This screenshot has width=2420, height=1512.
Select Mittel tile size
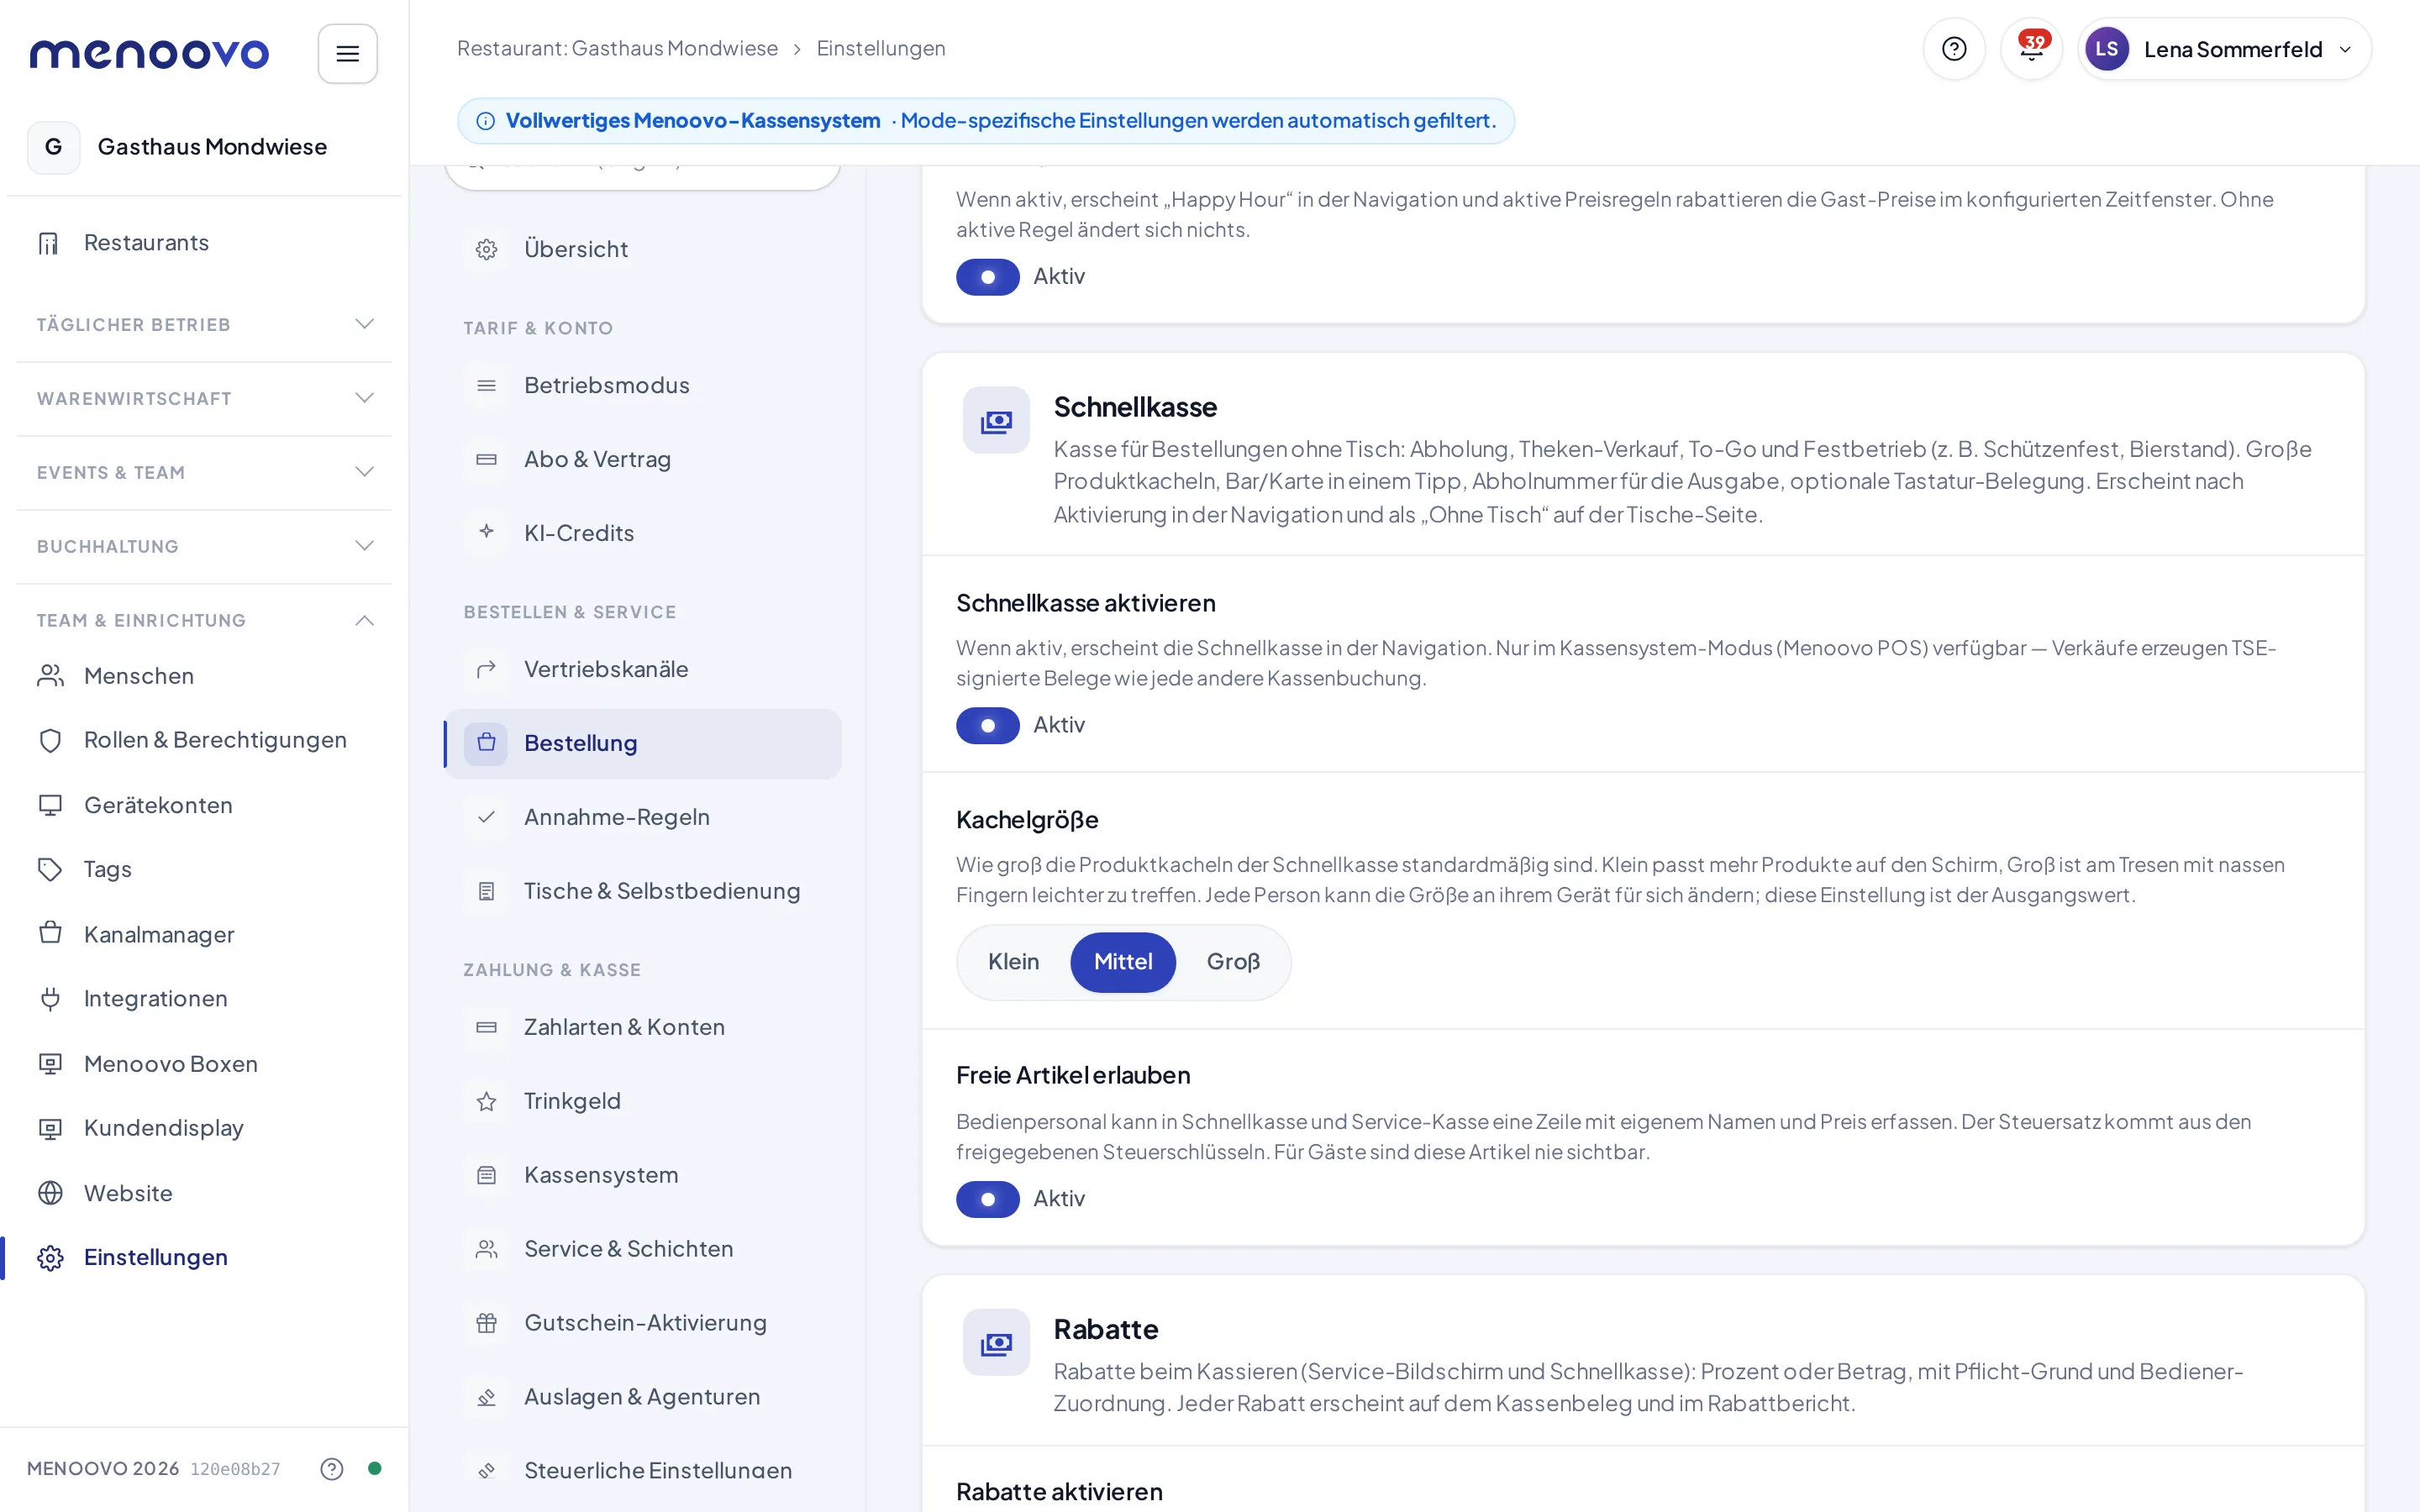(1123, 962)
